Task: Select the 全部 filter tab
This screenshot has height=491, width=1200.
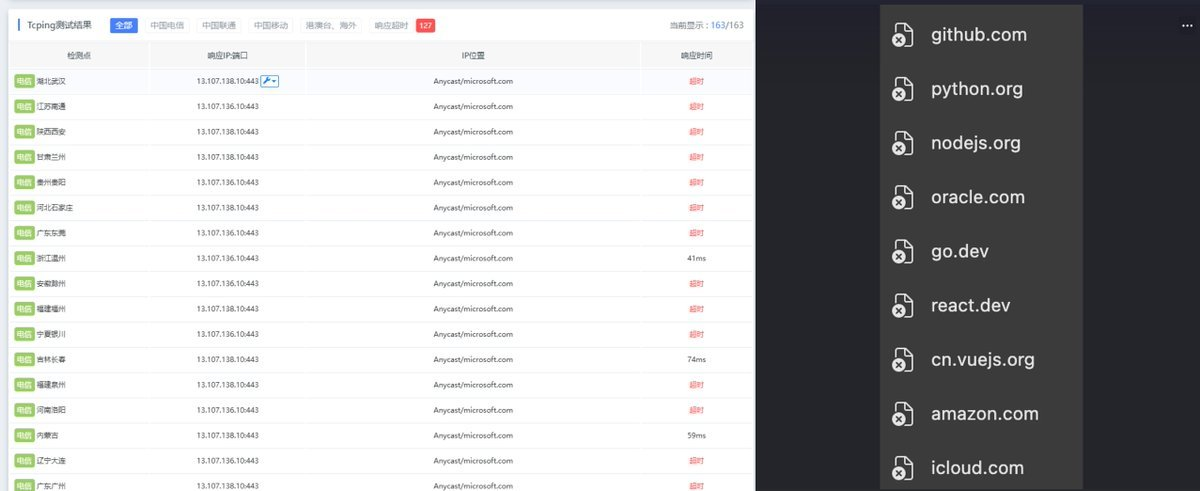Action: 124,26
